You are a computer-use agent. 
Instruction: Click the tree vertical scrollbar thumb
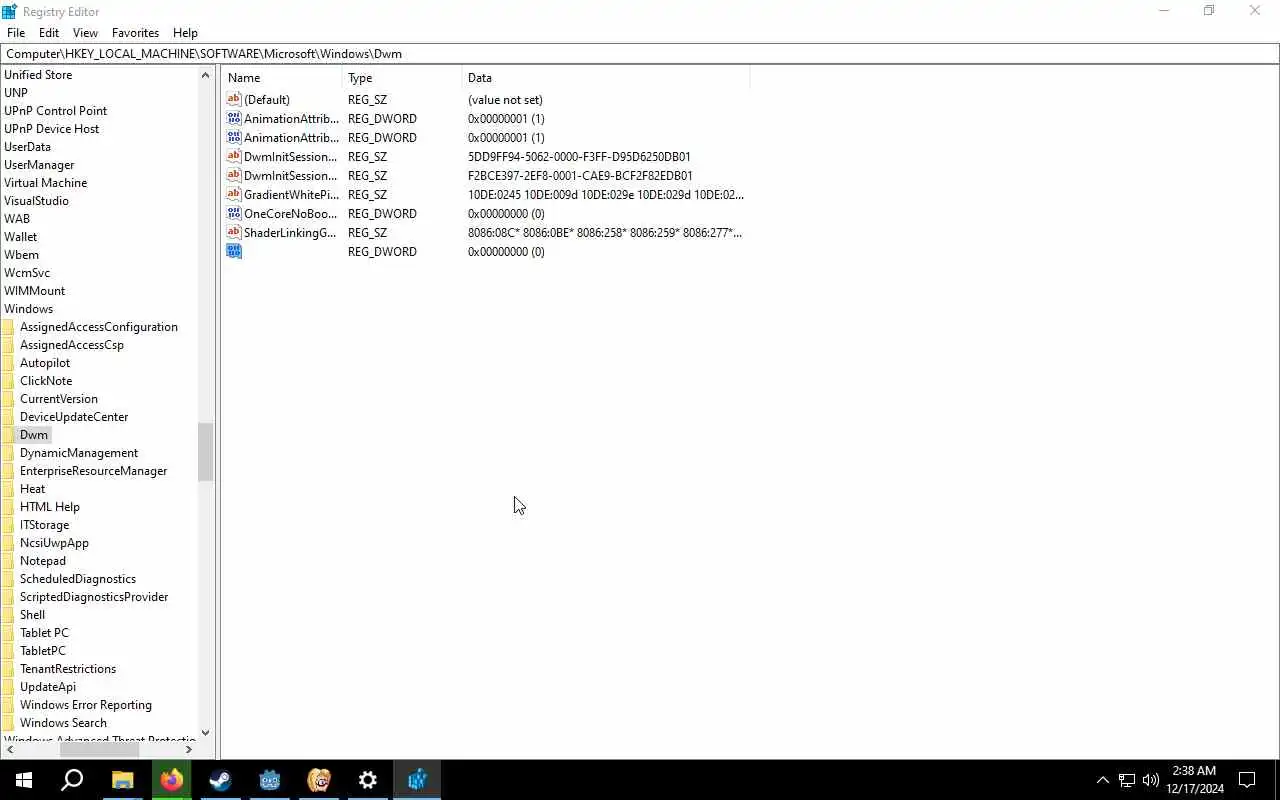pyautogui.click(x=205, y=452)
